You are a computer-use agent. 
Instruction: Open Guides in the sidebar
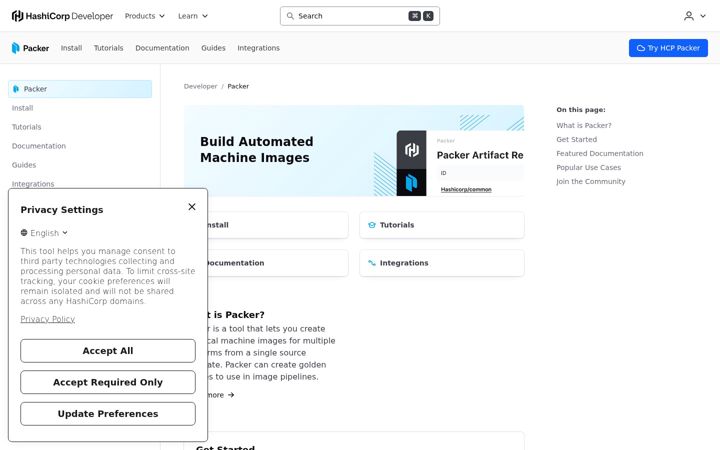point(24,165)
